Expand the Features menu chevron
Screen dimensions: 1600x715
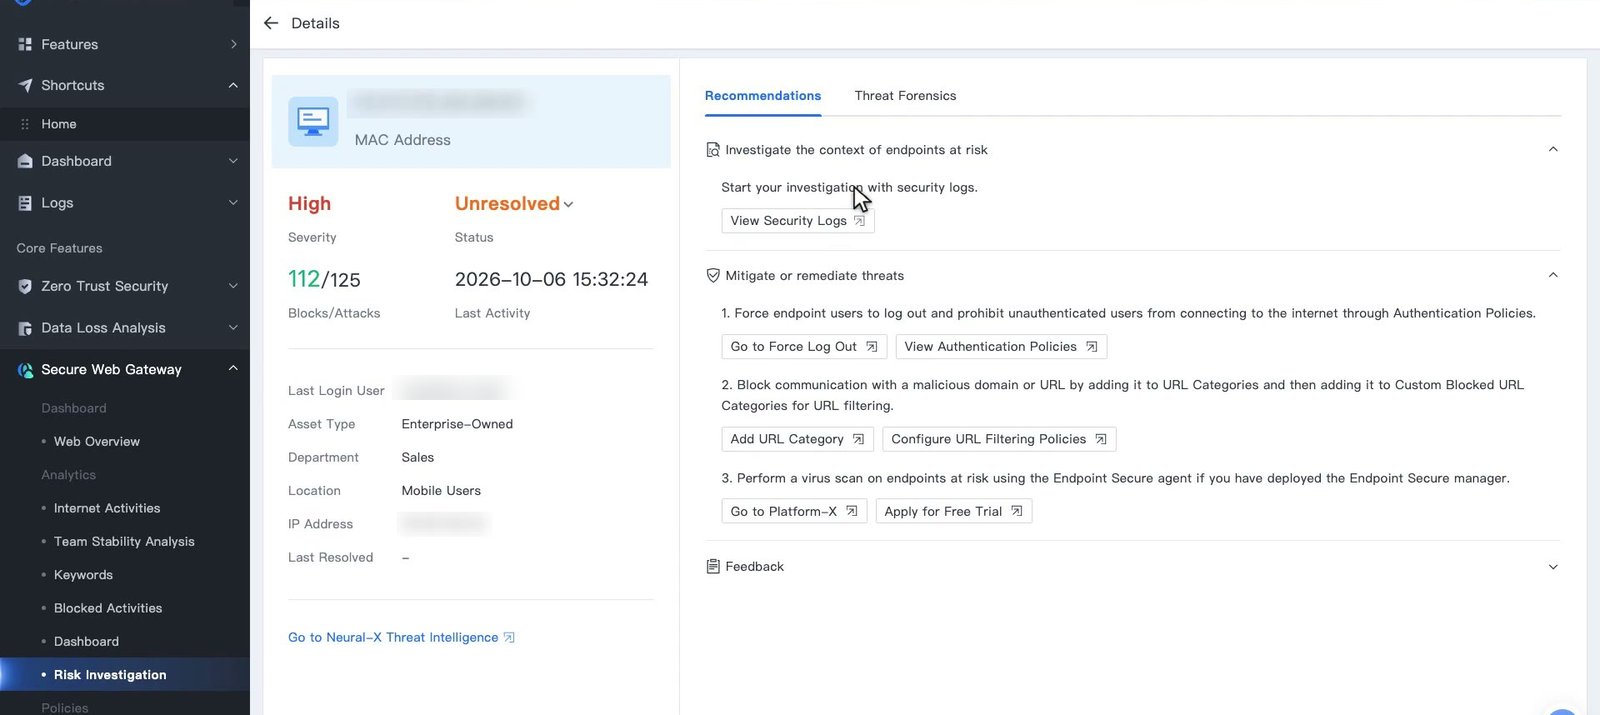click(x=233, y=44)
